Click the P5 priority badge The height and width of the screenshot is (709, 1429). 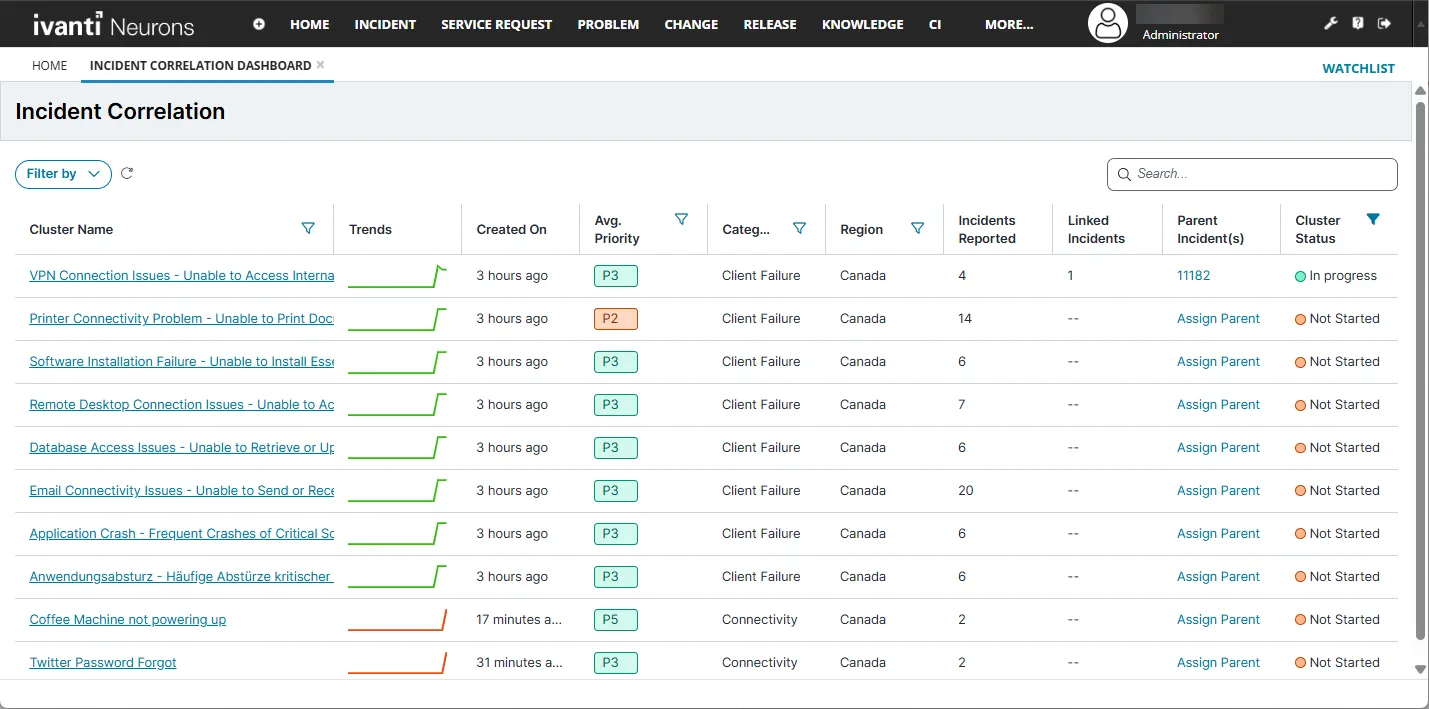pos(615,620)
